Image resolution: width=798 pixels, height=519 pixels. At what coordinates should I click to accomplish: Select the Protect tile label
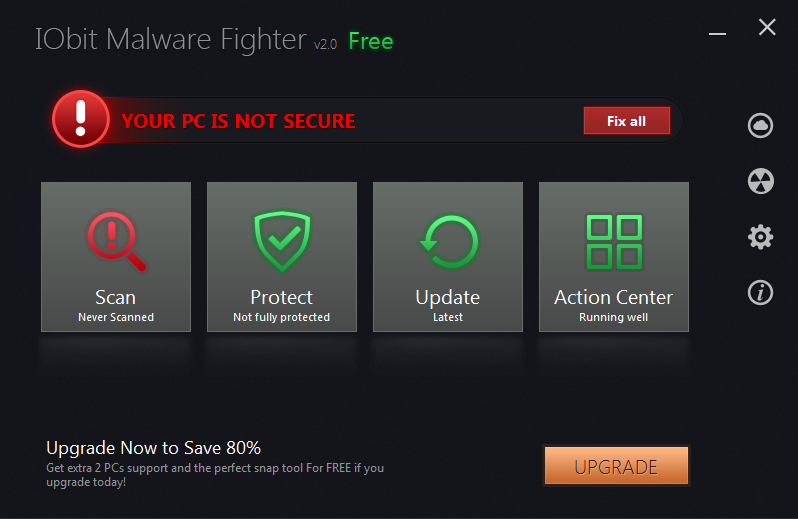(x=281, y=297)
